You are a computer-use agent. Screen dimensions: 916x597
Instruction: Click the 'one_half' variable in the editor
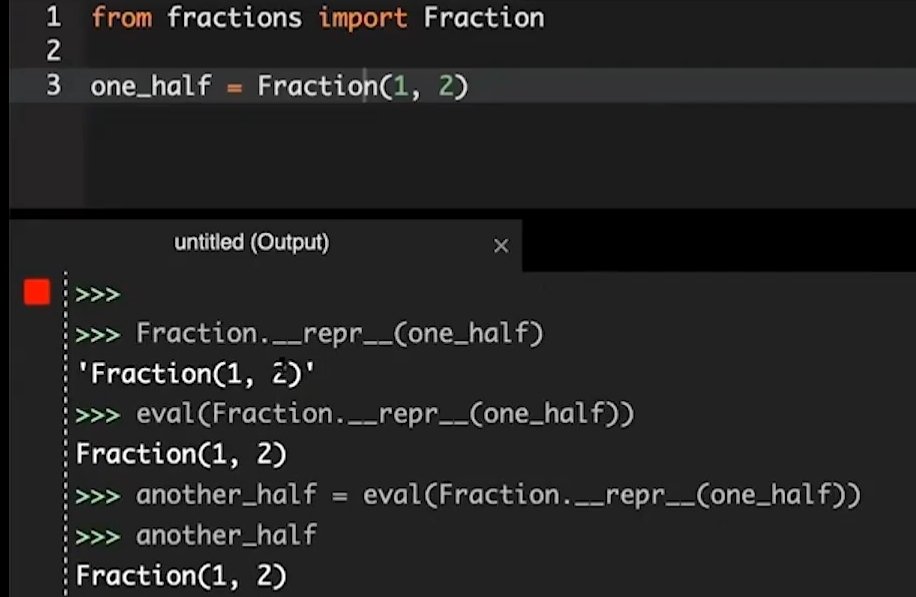[151, 86]
